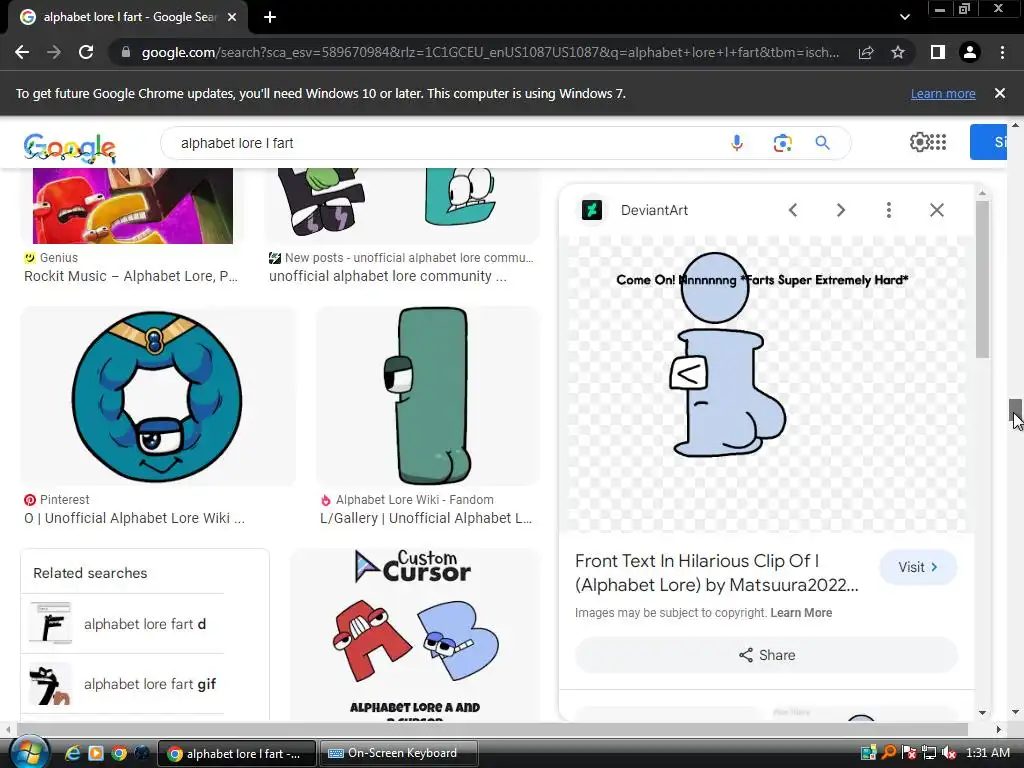This screenshot has height=768, width=1024.
Task: Open the Chrome profile menu
Action: (970, 52)
